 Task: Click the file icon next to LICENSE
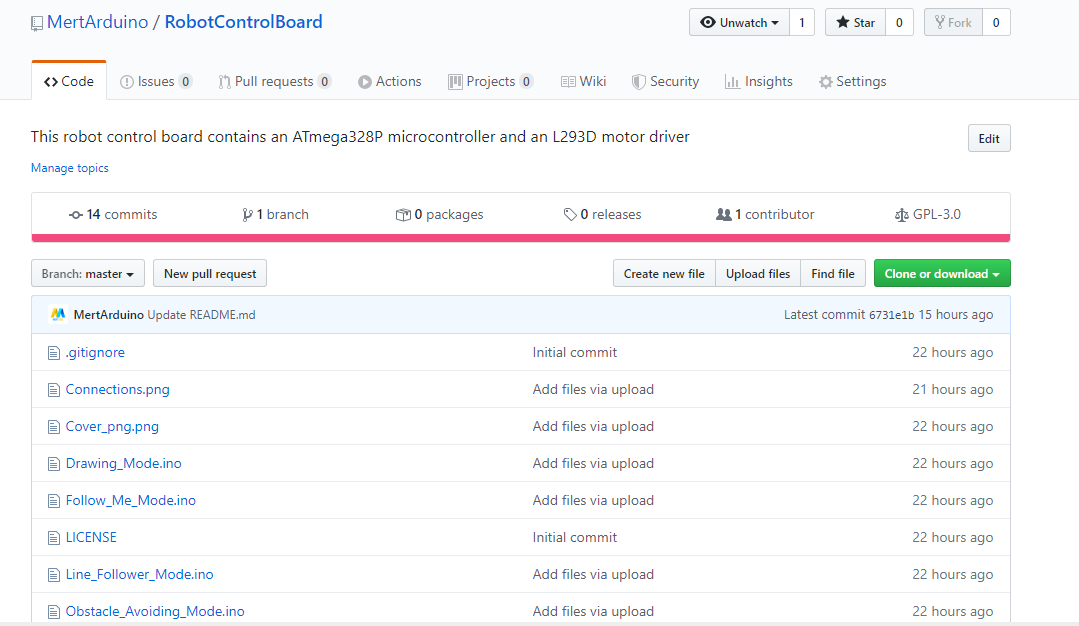coord(54,539)
